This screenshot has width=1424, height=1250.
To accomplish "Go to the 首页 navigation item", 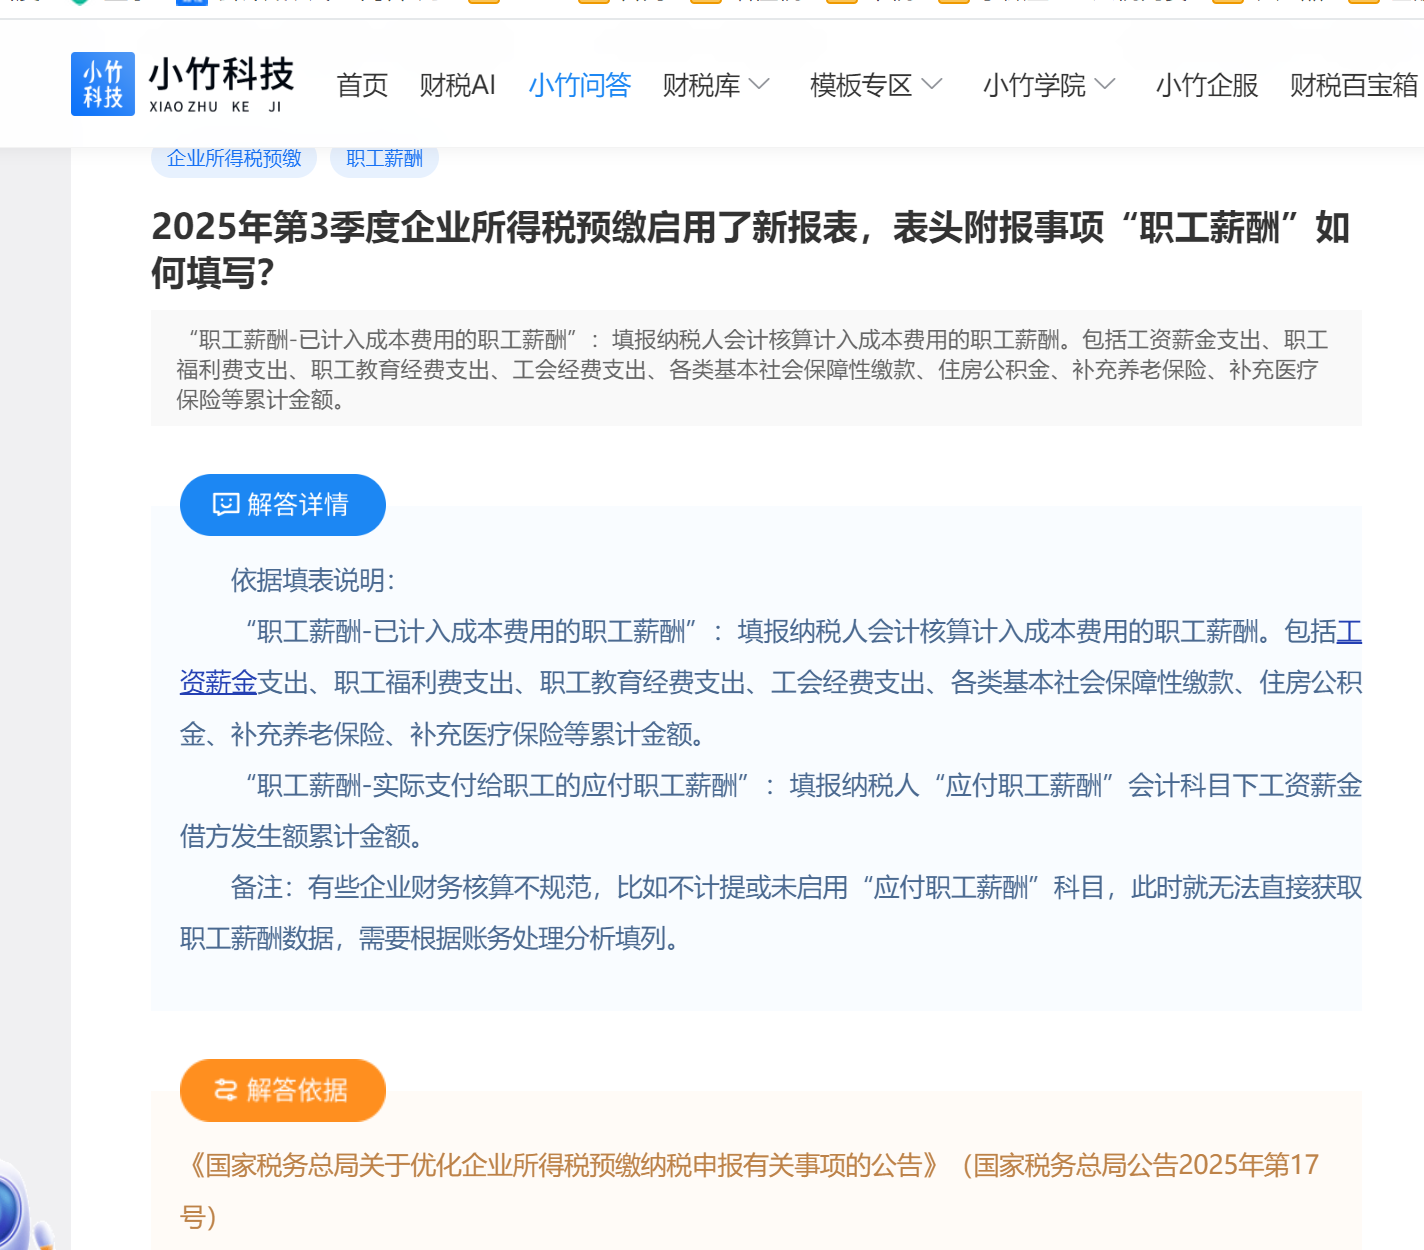I will [362, 85].
